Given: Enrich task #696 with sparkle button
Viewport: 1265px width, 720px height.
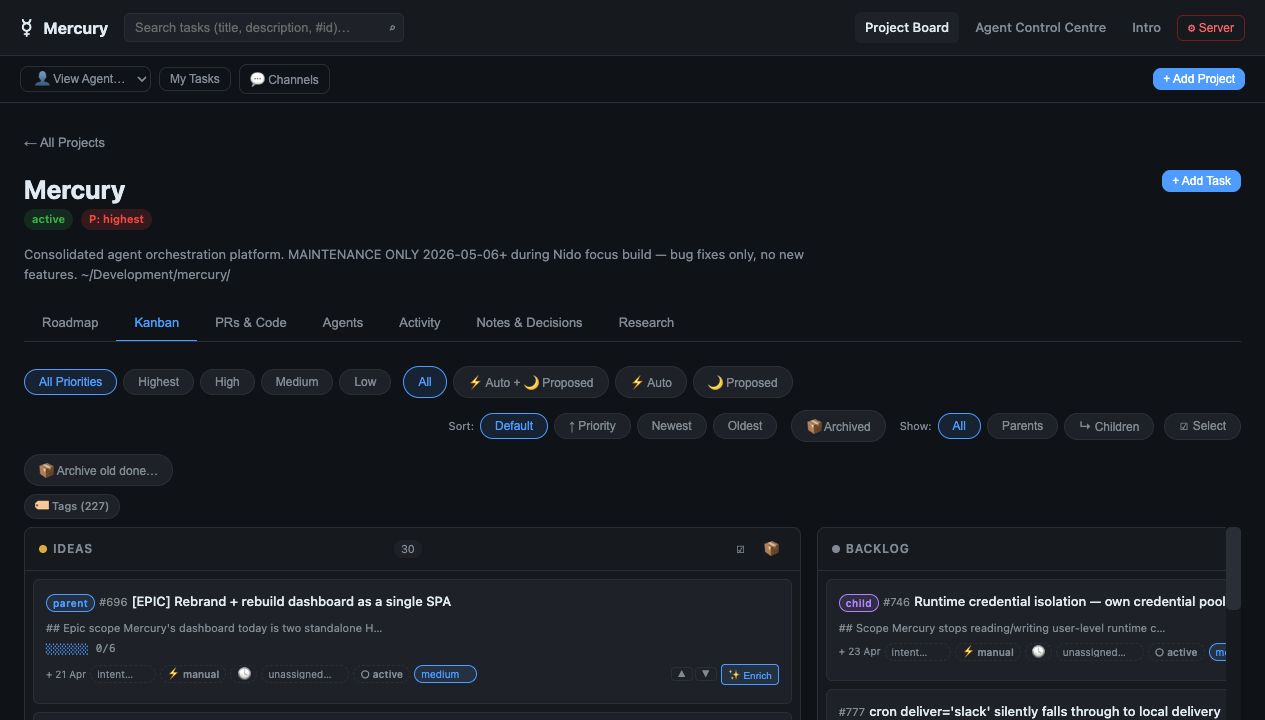Looking at the screenshot, I should (x=750, y=675).
